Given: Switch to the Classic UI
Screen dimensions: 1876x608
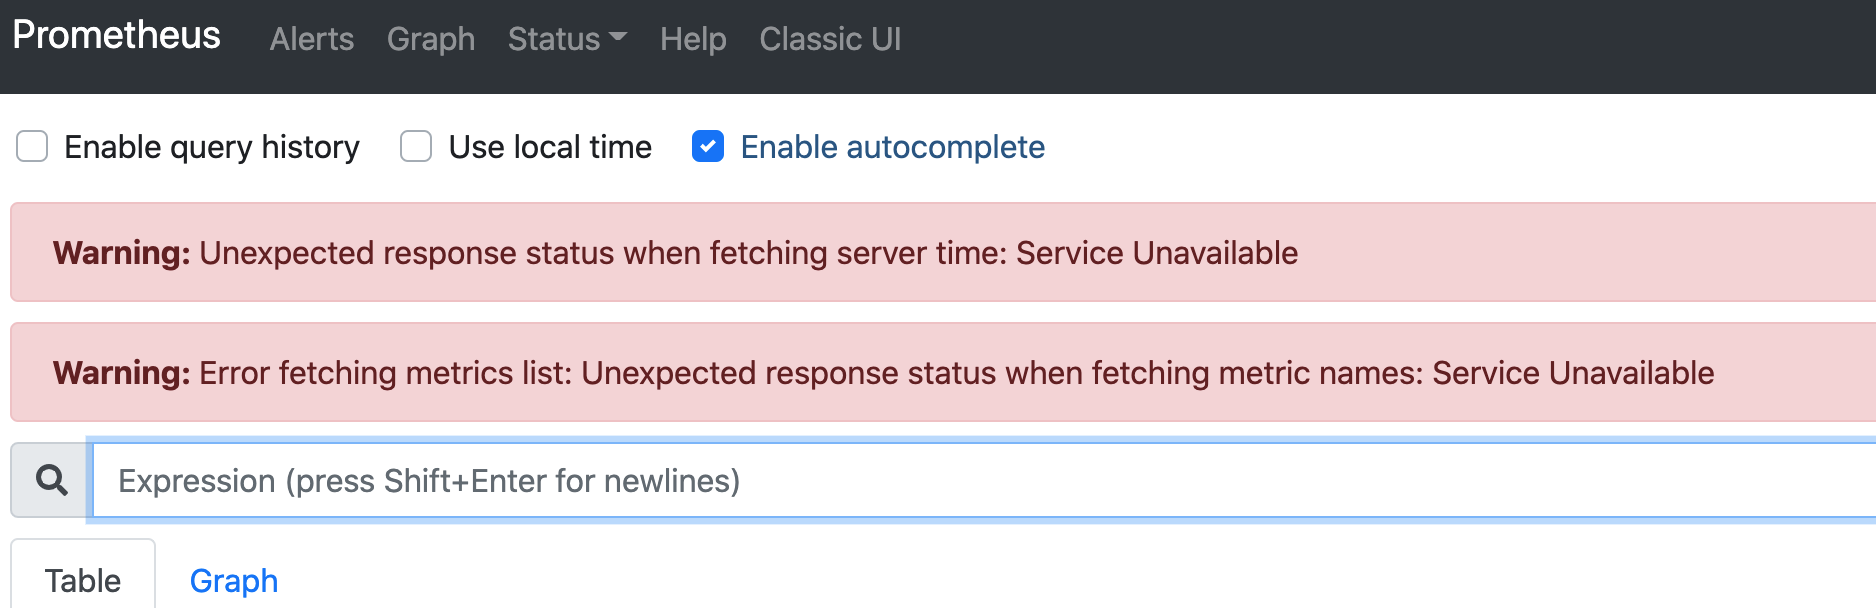Looking at the screenshot, I should click(x=830, y=39).
